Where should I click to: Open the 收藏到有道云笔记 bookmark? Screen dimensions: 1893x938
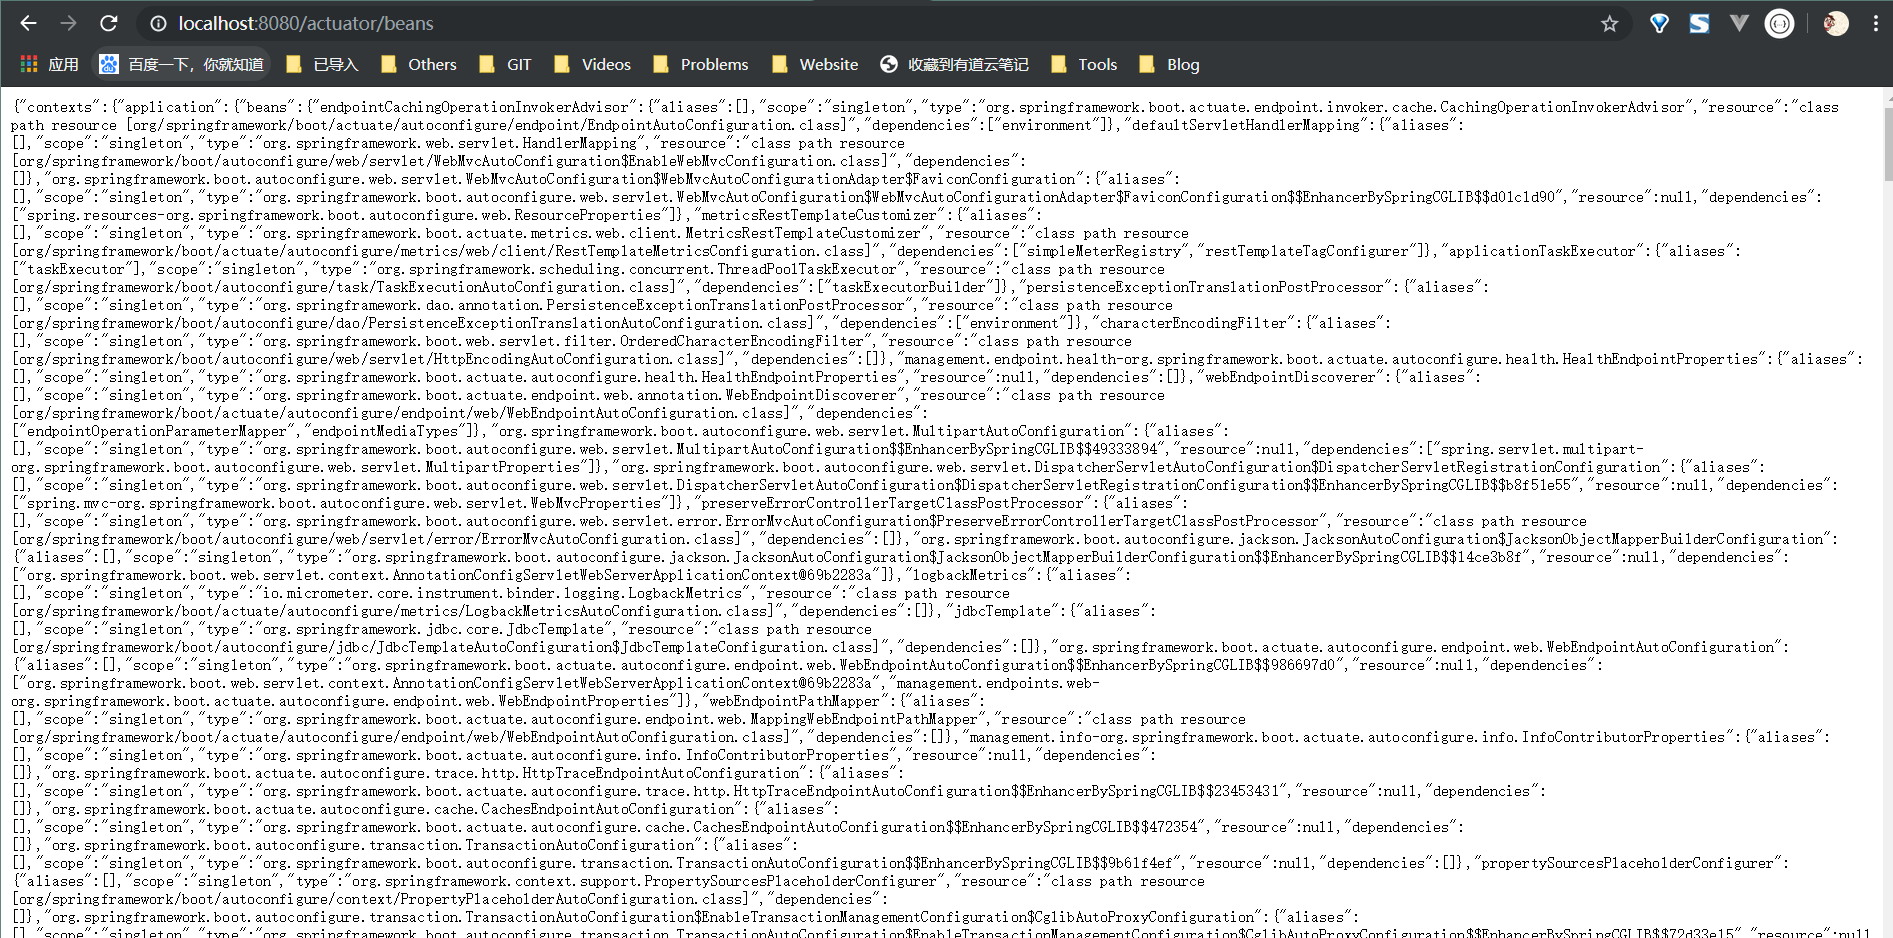point(954,64)
